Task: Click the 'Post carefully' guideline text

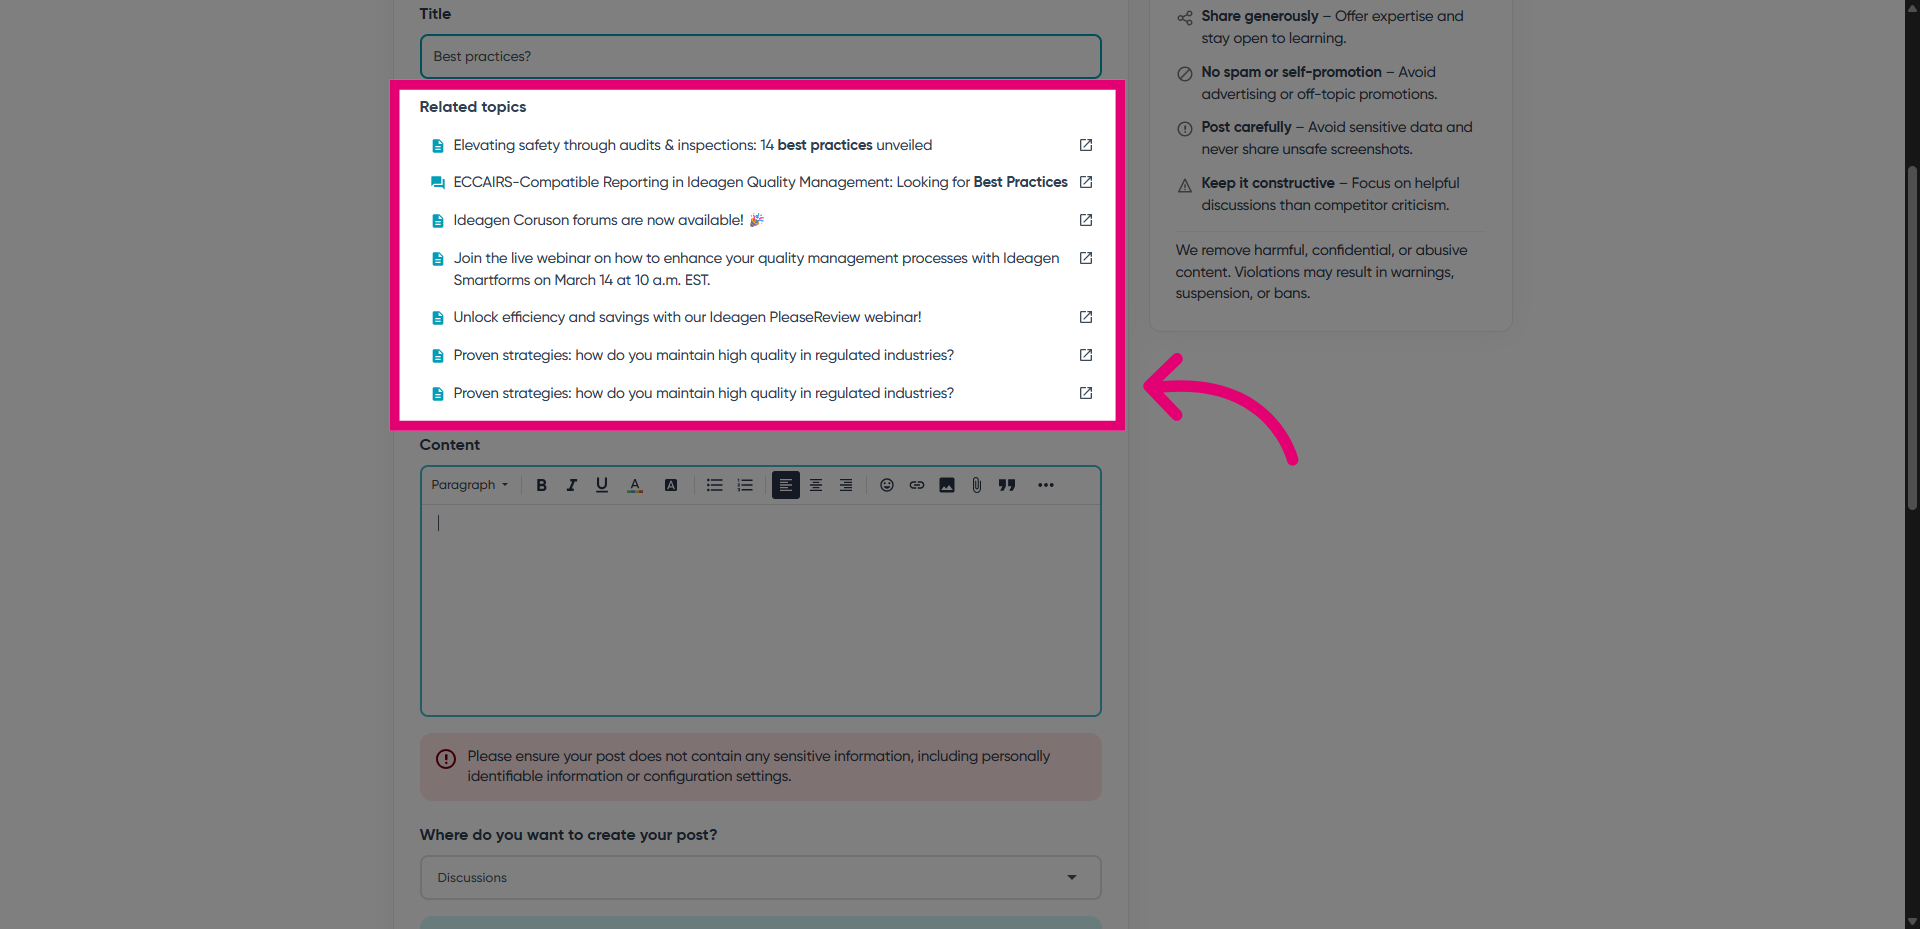Action: coord(1337,138)
